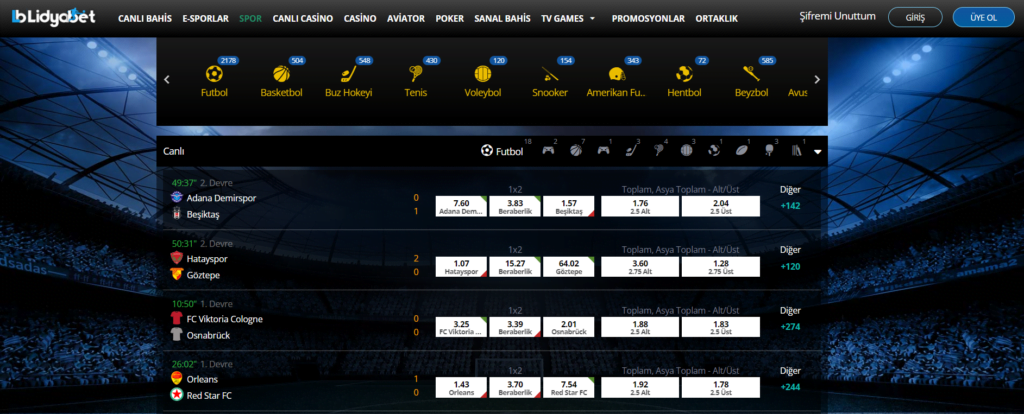1024x414 pixels.
Task: Click the Şifremi Unuttum link
Action: tap(837, 17)
